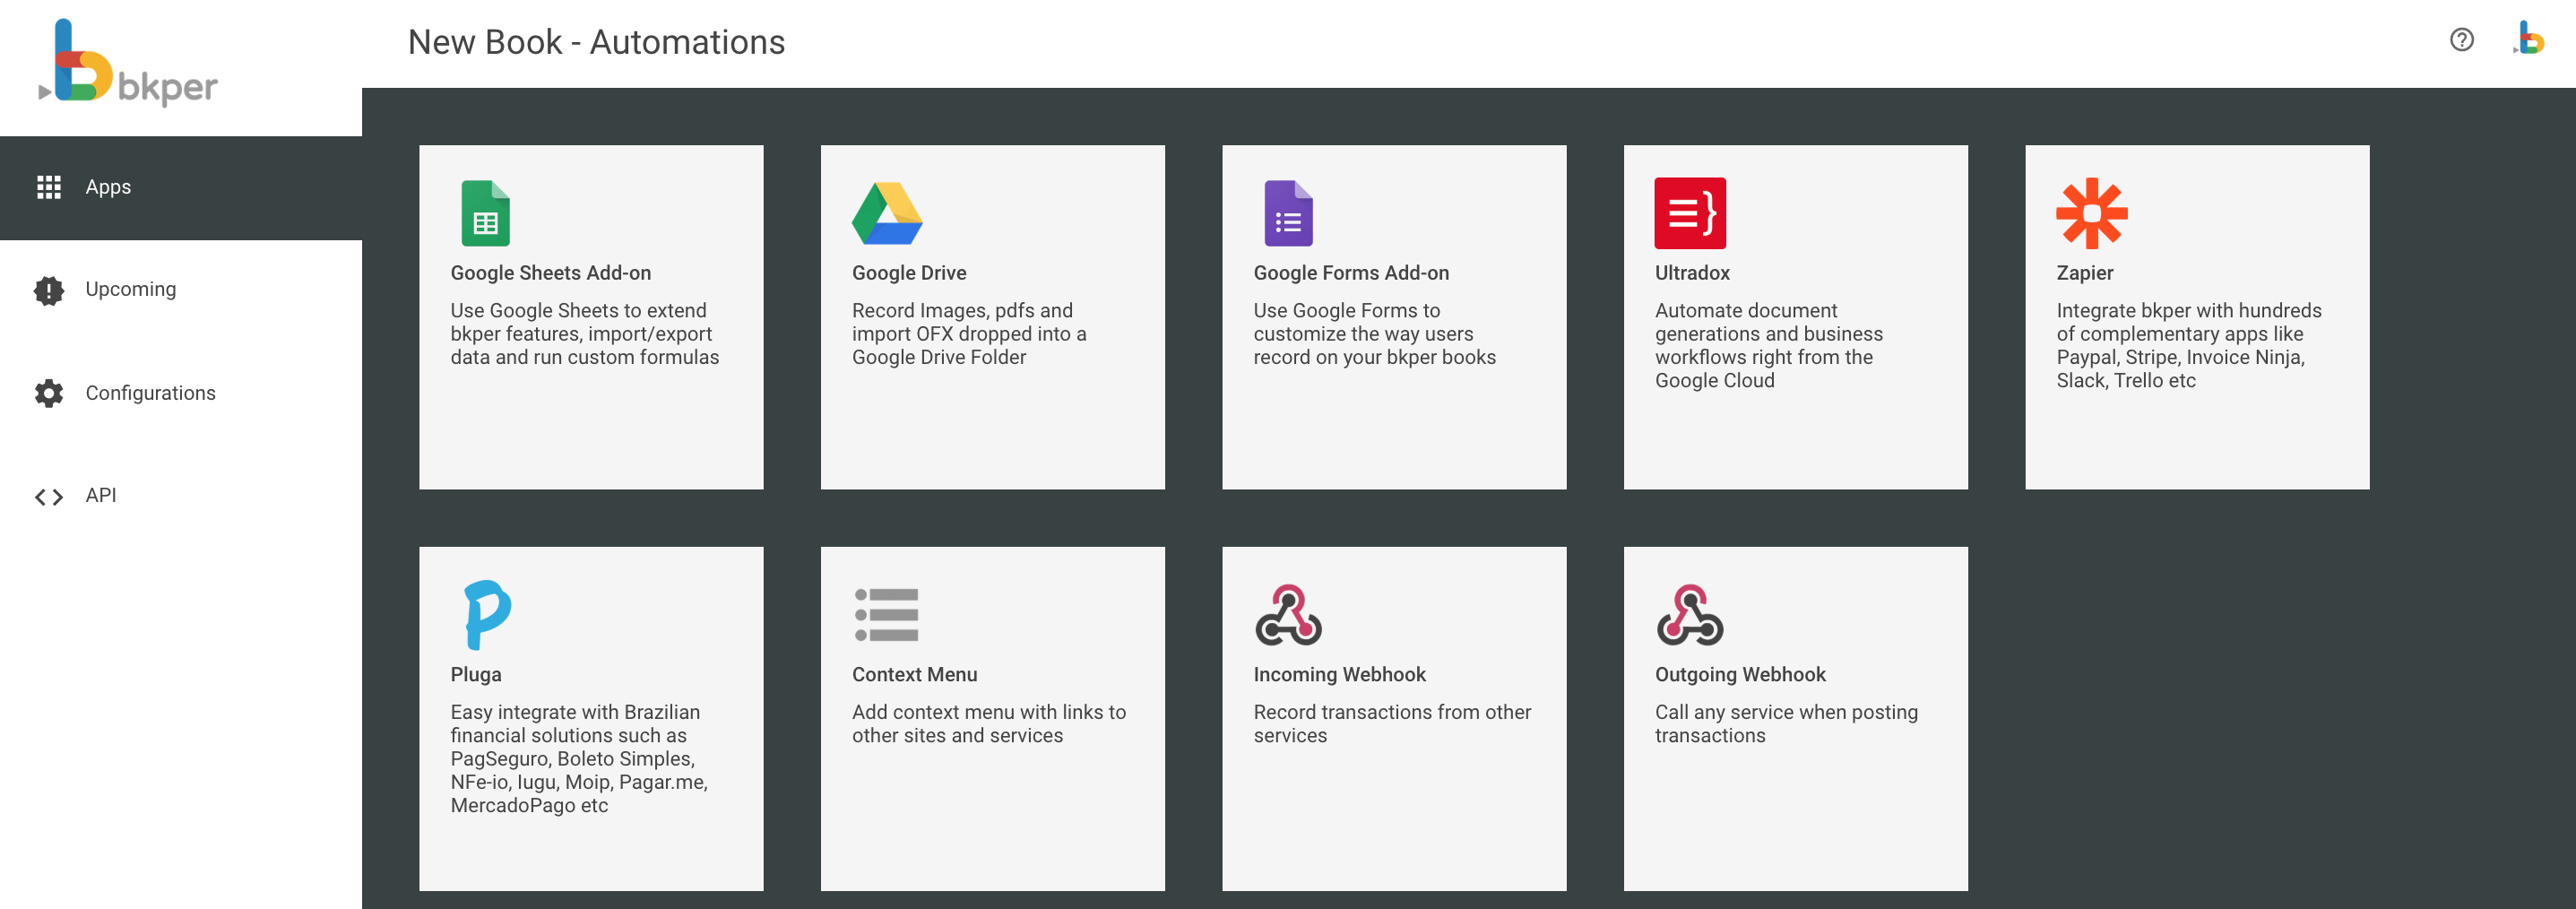2576x909 pixels.
Task: Open the Google Drive card title
Action: (908, 273)
